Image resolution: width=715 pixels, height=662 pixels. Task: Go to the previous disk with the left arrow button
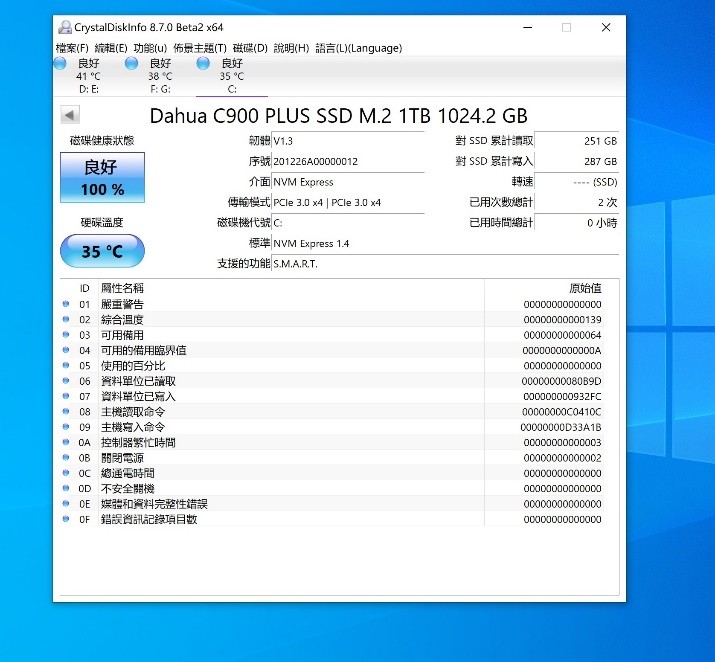pos(70,115)
